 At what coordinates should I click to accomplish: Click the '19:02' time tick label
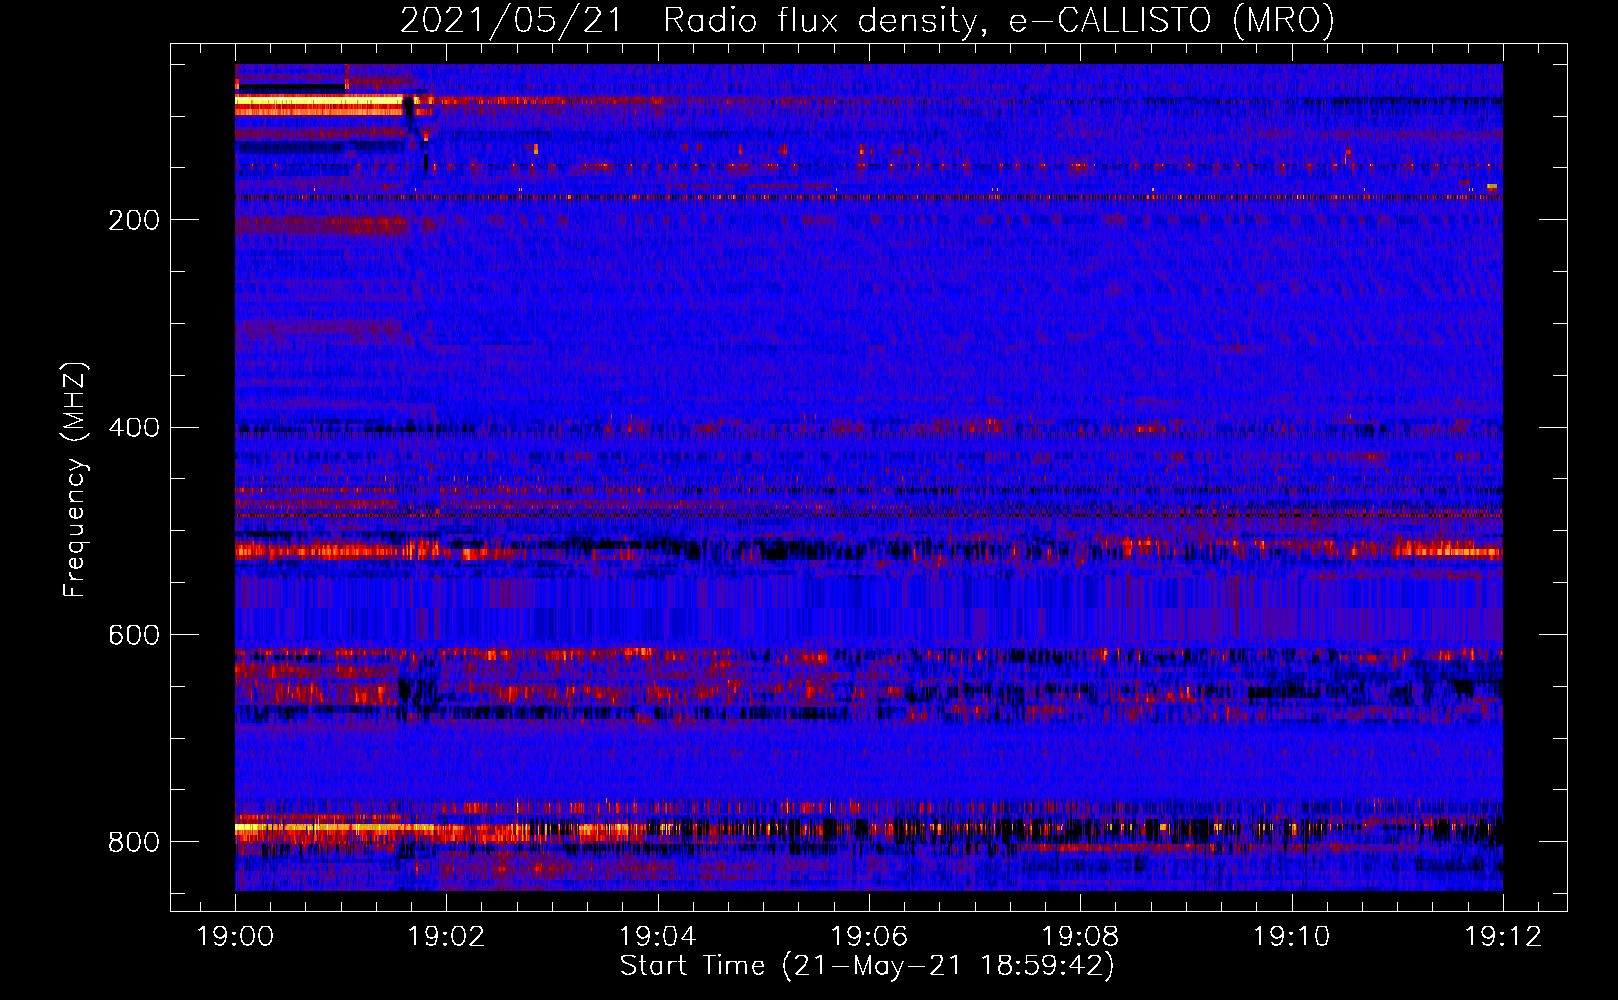point(447,936)
